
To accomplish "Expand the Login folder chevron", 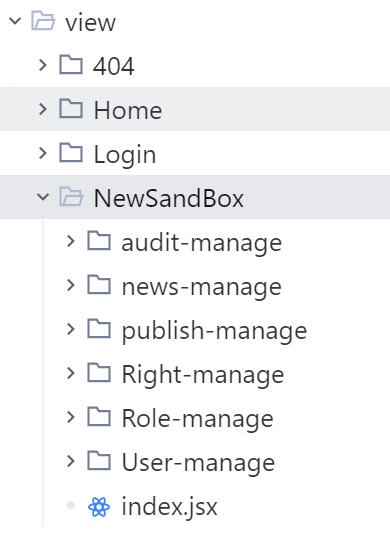I will [x=43, y=153].
